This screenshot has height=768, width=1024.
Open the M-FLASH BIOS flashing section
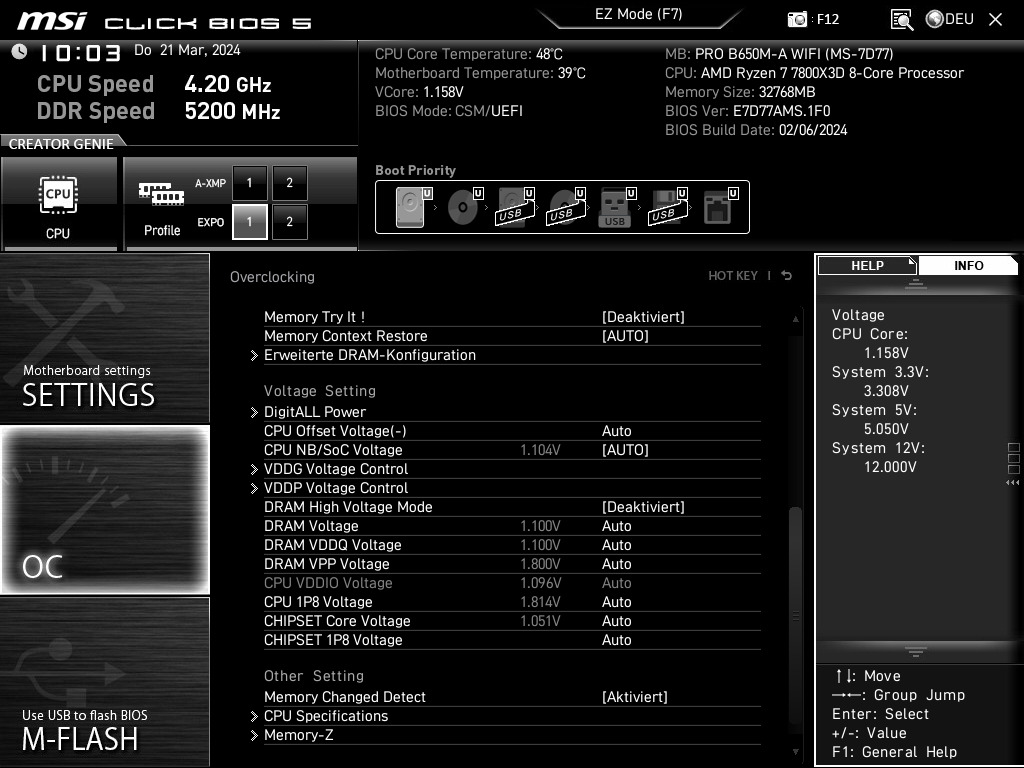(104, 682)
